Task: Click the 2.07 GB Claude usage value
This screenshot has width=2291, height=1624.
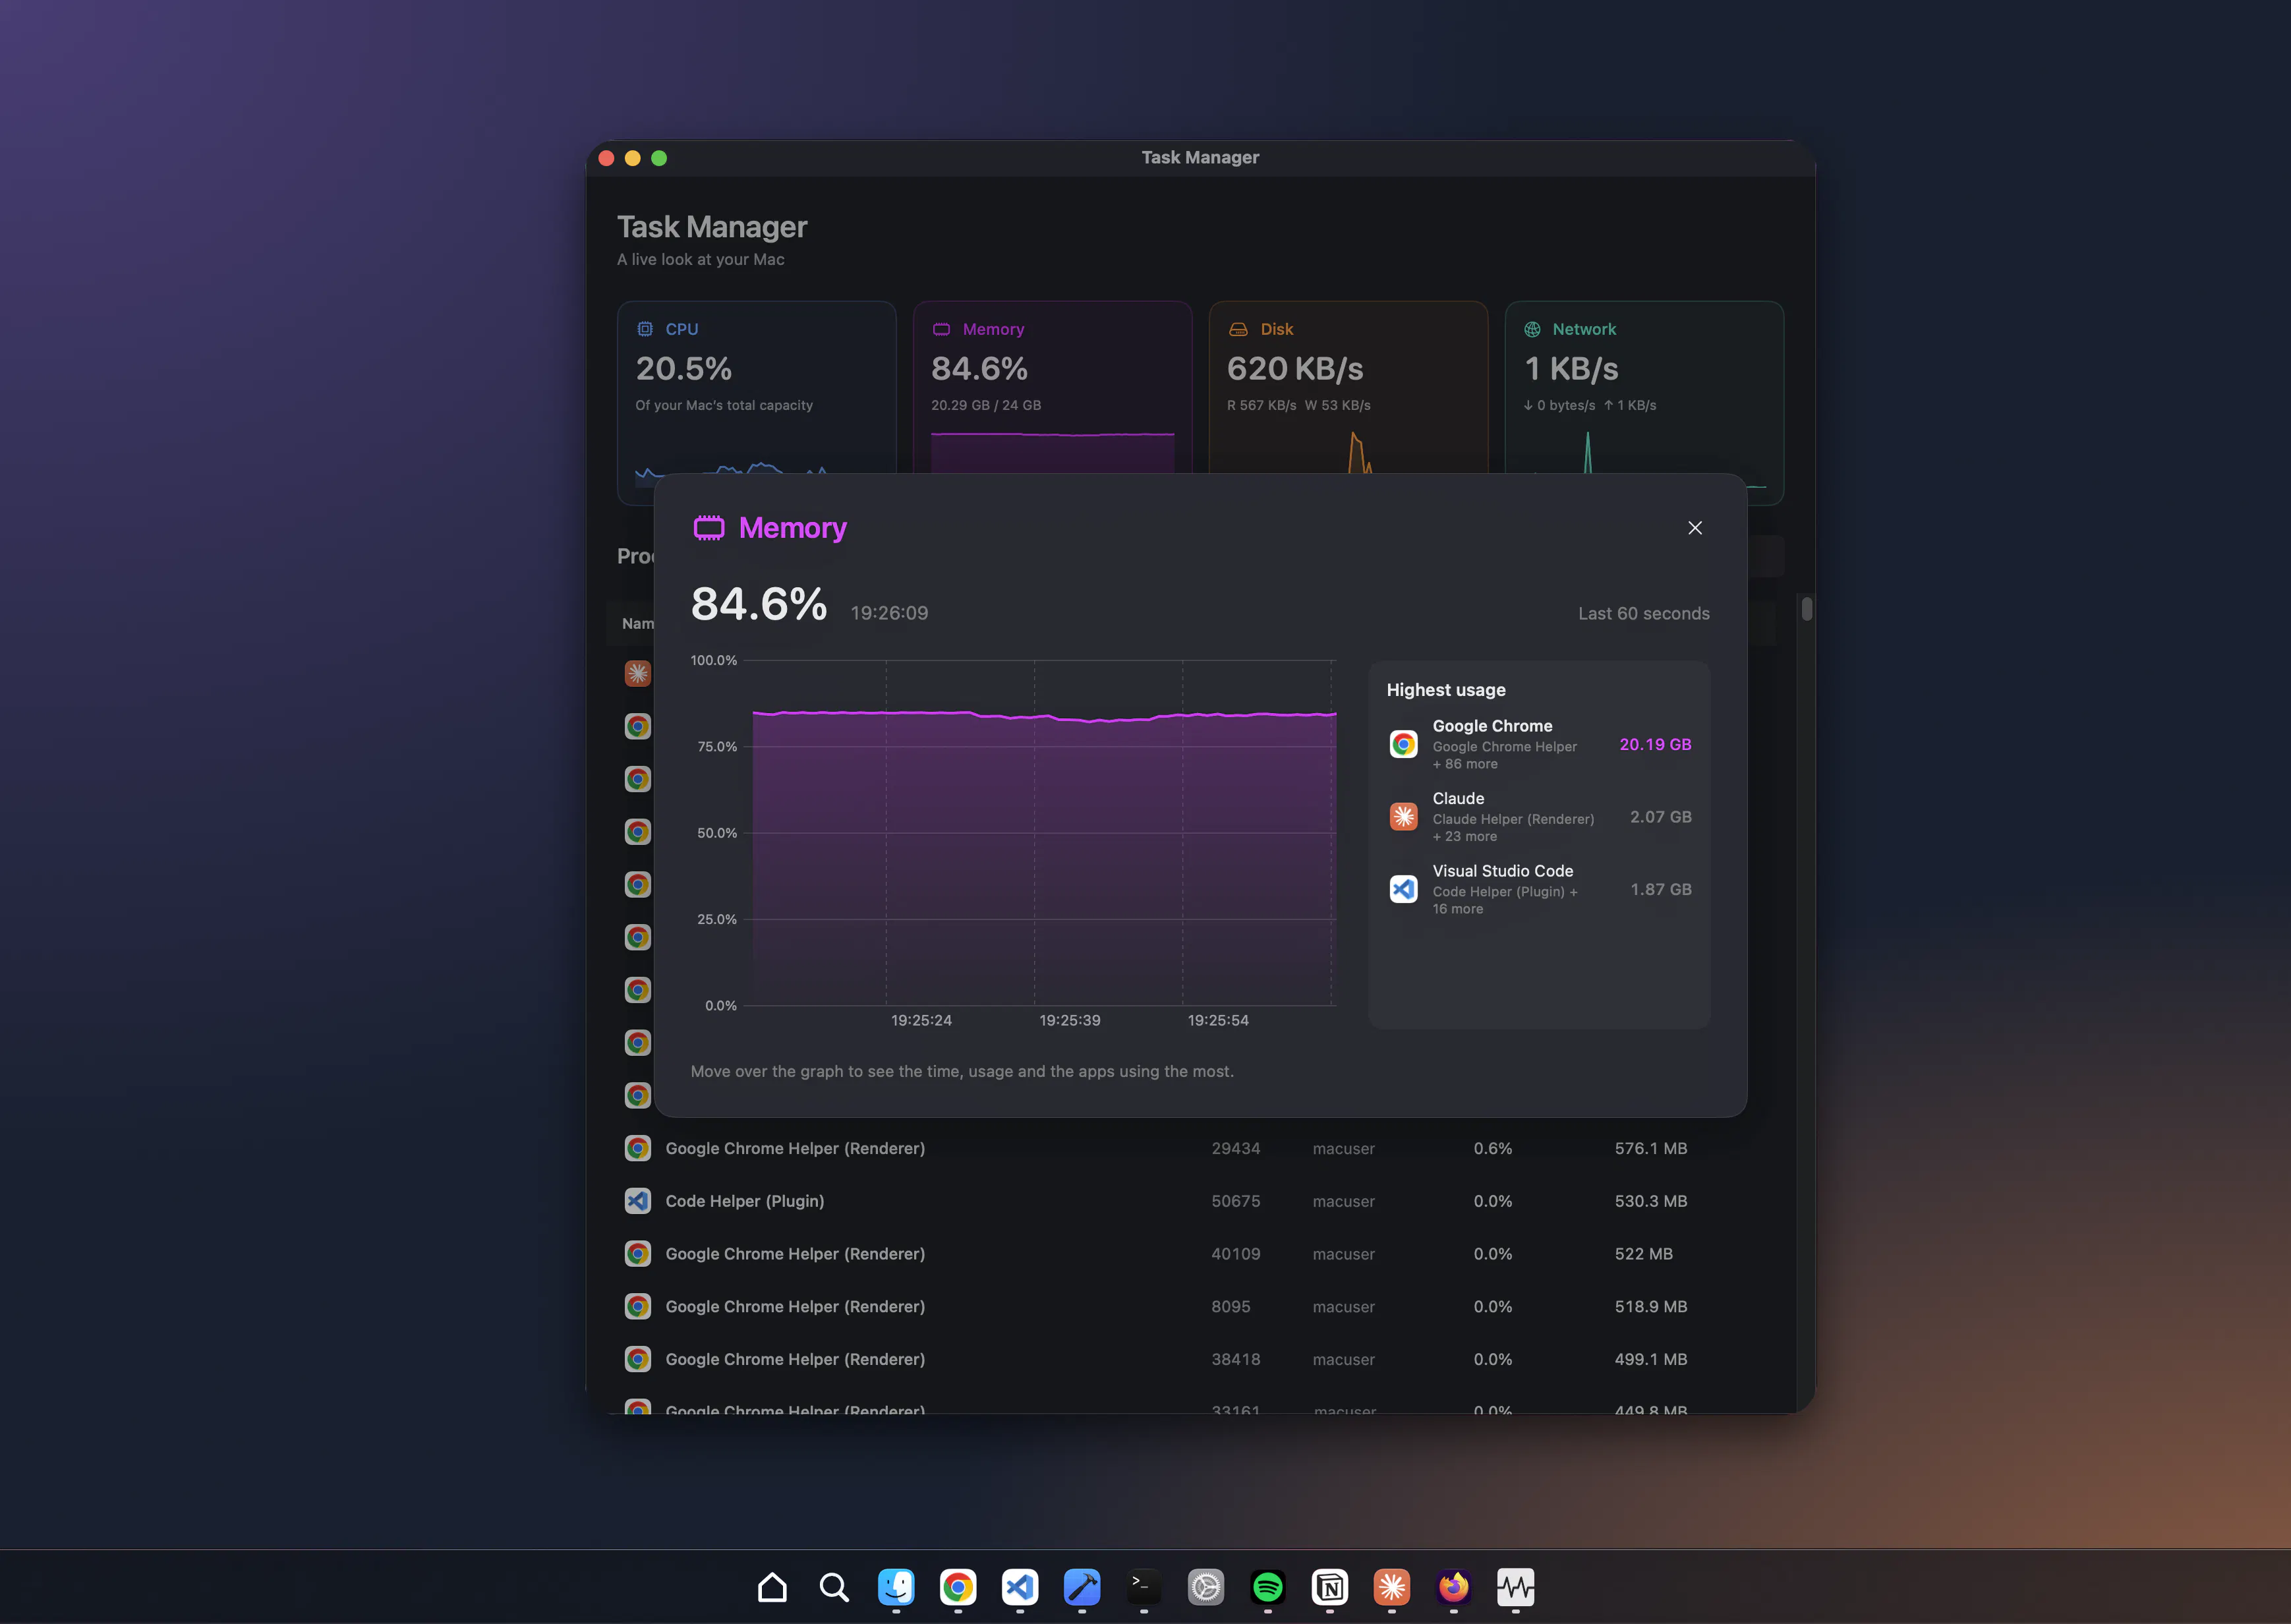Action: pyautogui.click(x=1660, y=816)
